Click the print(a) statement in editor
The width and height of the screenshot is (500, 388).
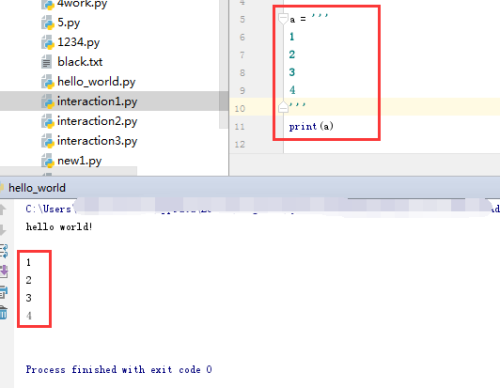click(311, 127)
